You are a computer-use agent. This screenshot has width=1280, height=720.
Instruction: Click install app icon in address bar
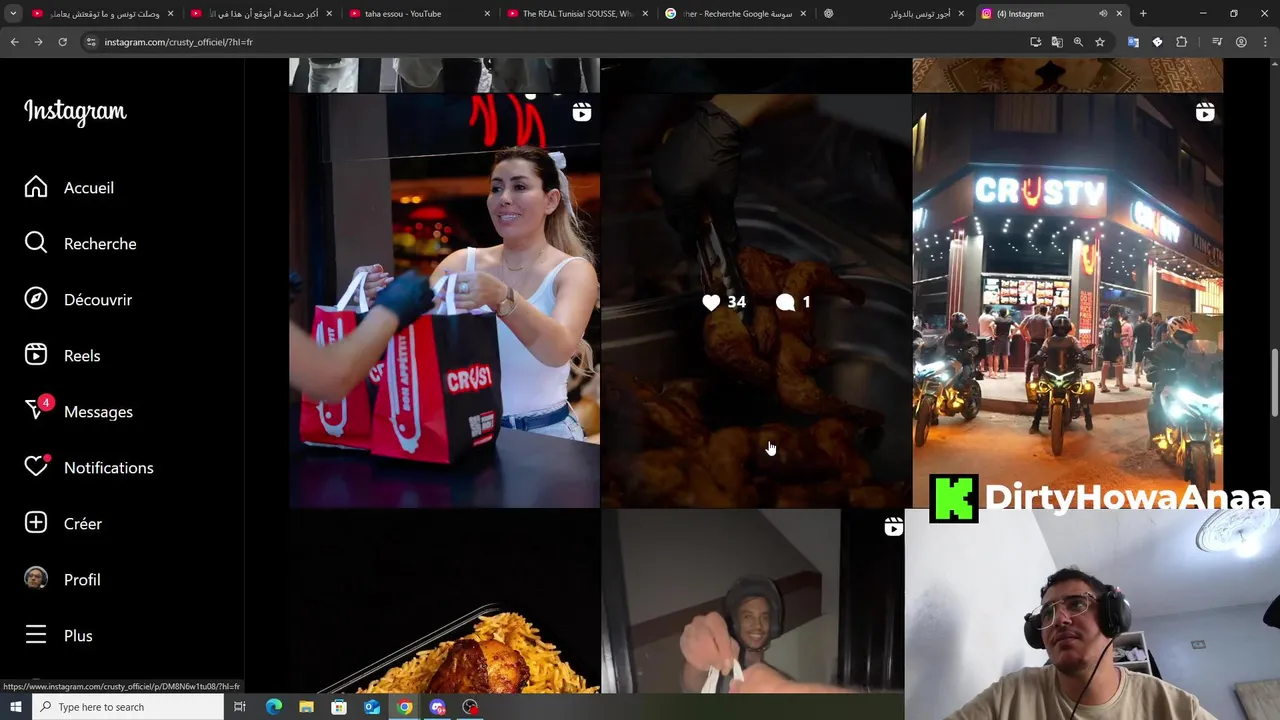[1036, 42]
